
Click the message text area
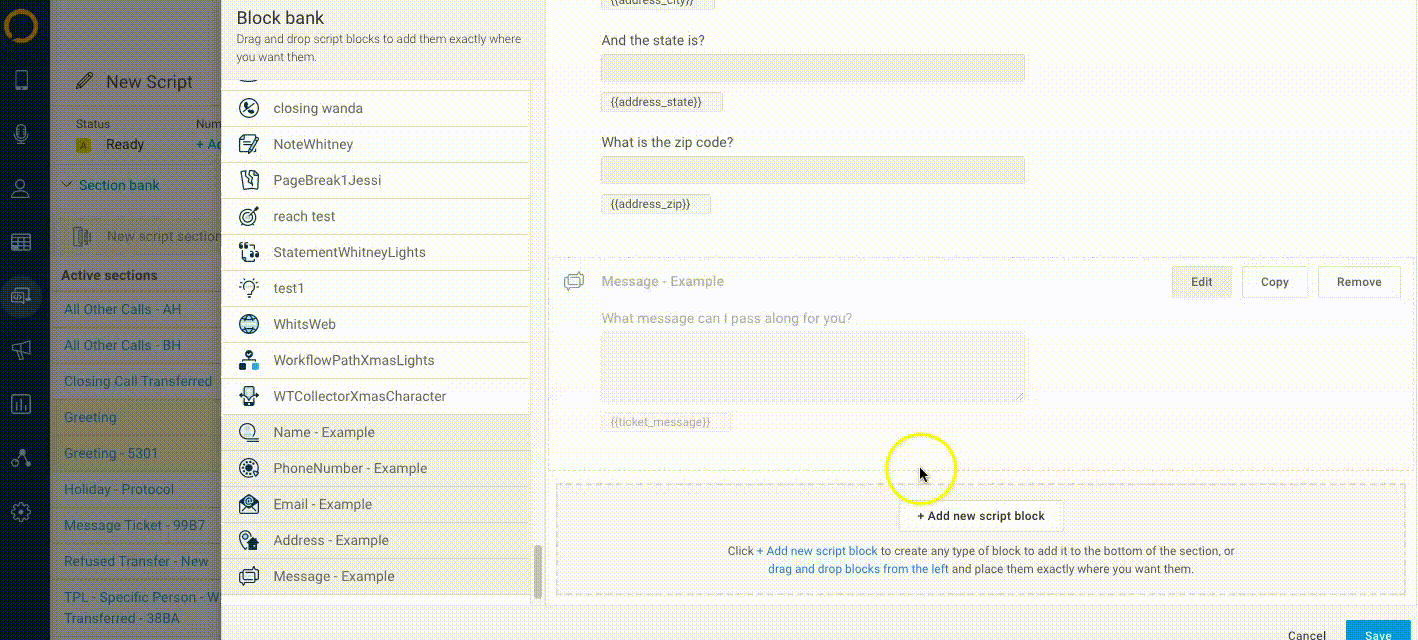click(812, 367)
